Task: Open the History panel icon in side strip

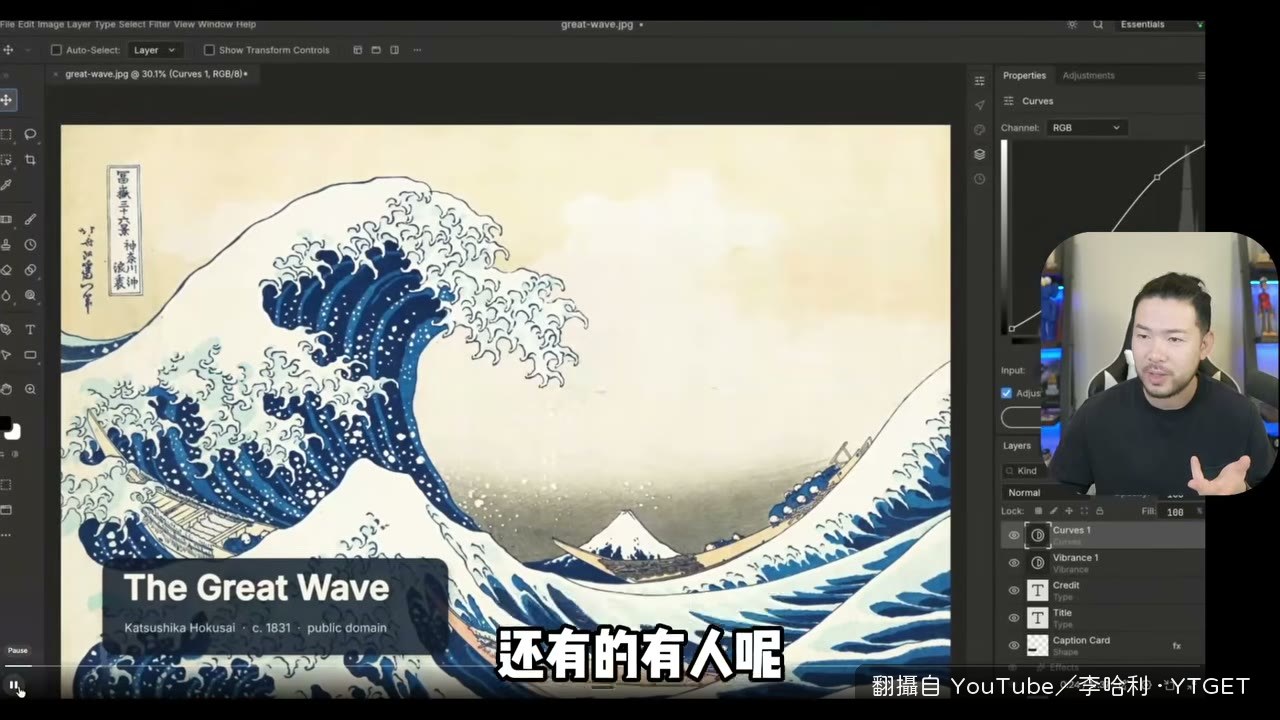Action: (x=979, y=179)
